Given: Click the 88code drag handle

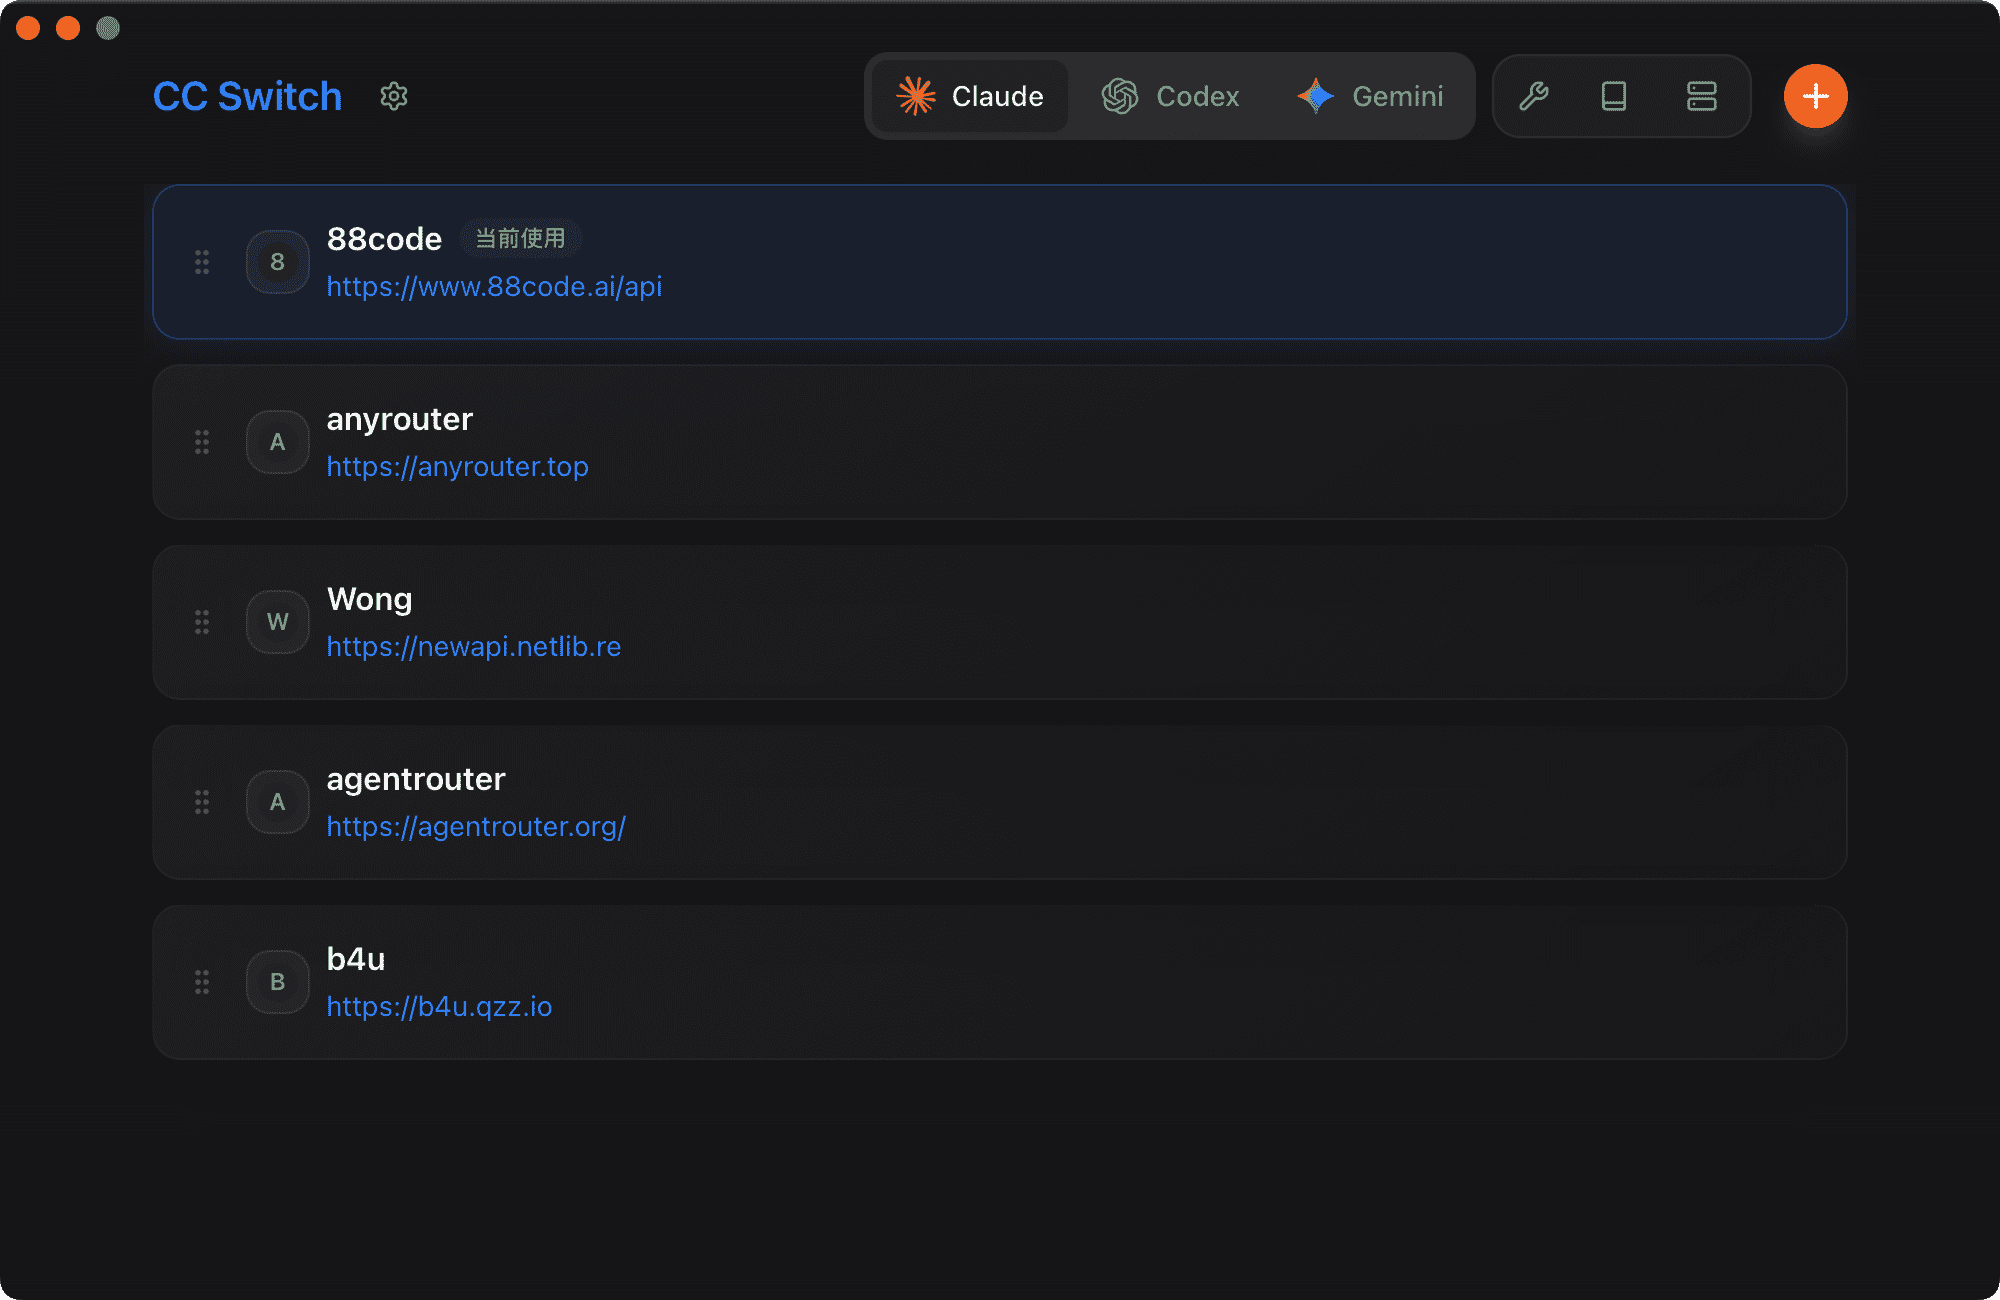Looking at the screenshot, I should pos(202,262).
